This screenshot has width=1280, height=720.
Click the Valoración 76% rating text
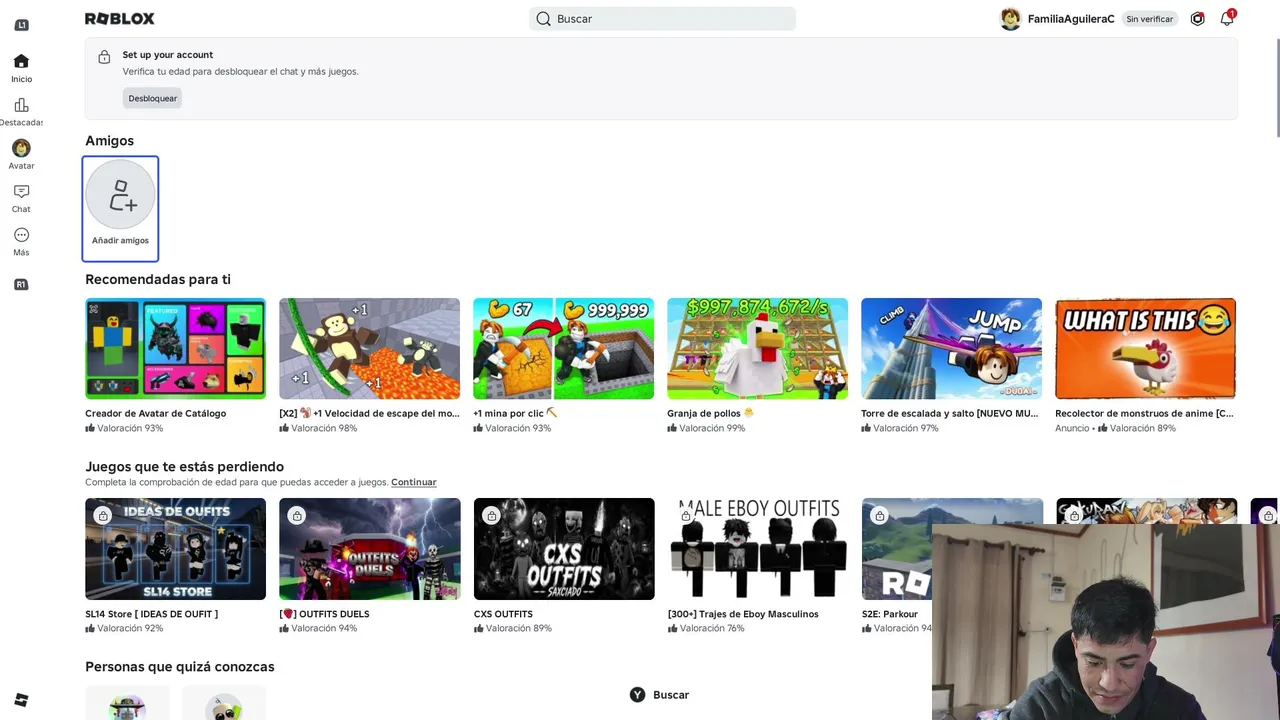[x=712, y=628]
